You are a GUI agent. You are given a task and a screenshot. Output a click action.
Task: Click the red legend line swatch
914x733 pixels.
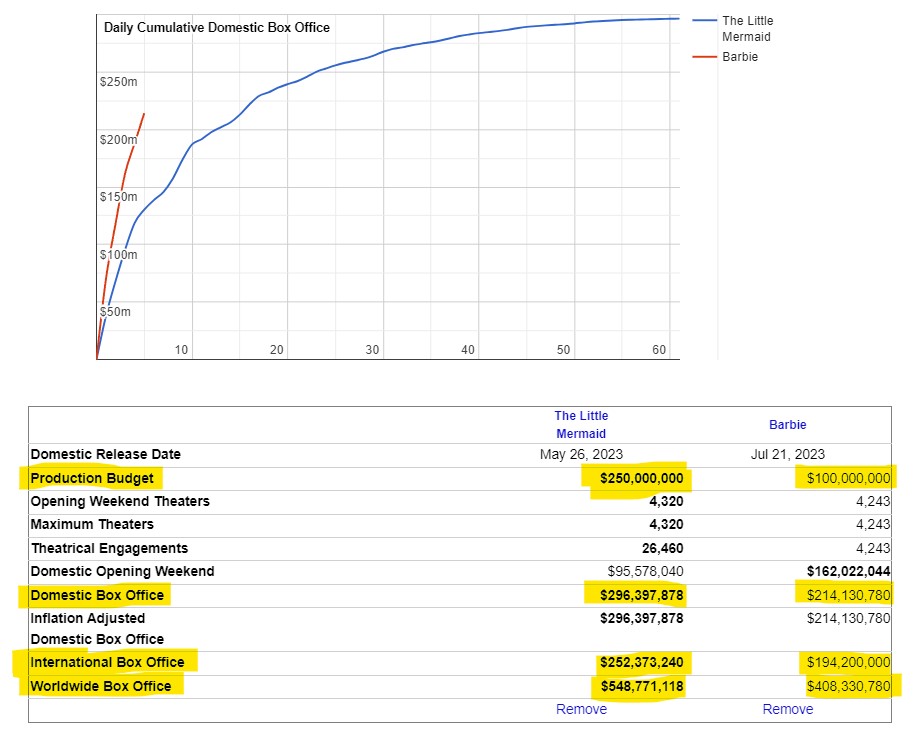(x=704, y=57)
